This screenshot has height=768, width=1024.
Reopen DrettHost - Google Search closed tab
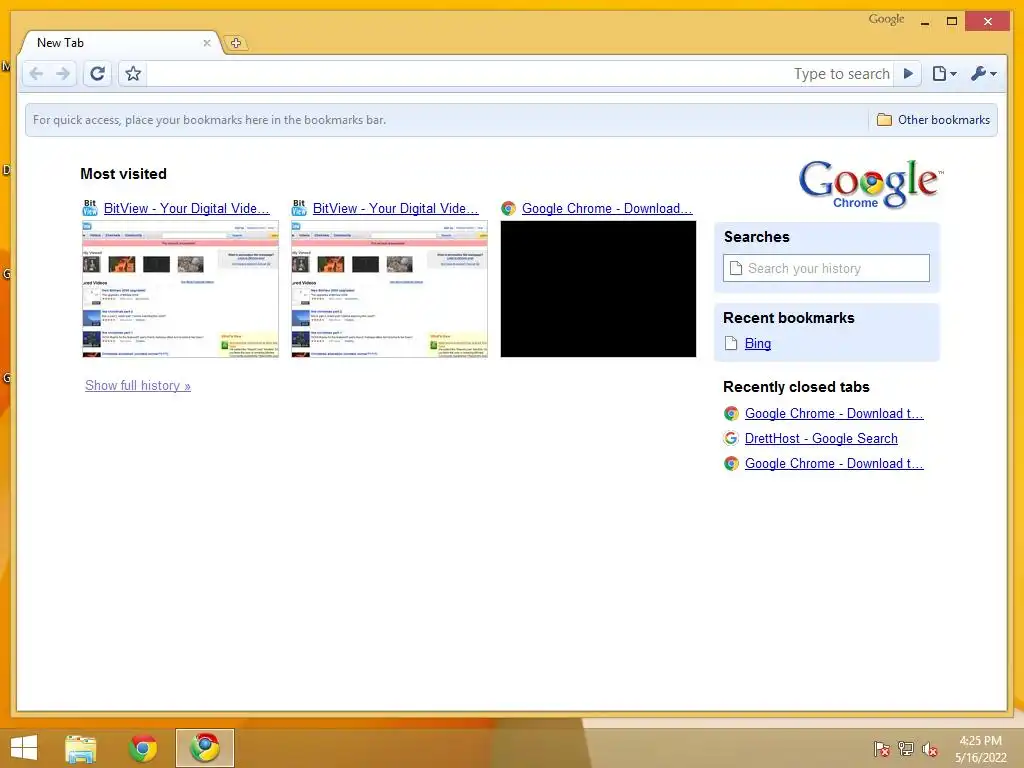[x=821, y=438]
